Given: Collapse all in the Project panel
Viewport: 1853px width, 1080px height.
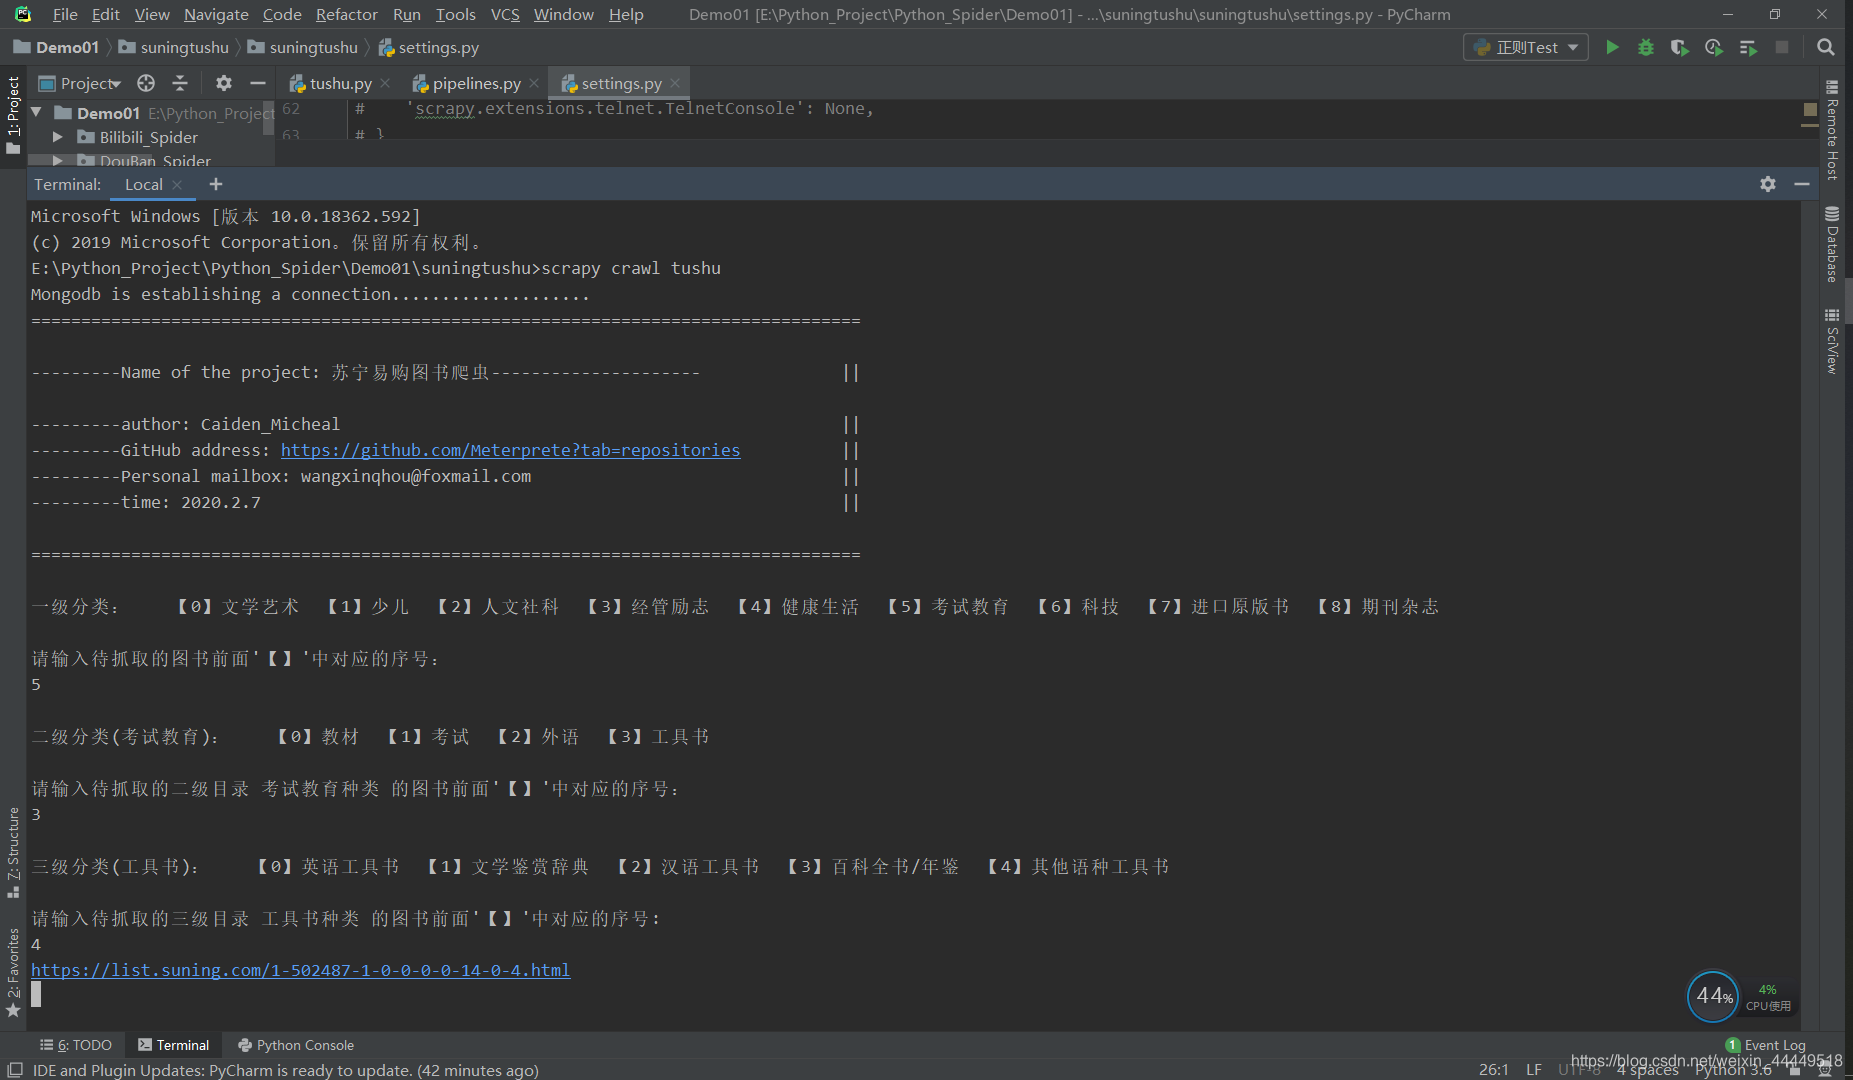Looking at the screenshot, I should (180, 83).
